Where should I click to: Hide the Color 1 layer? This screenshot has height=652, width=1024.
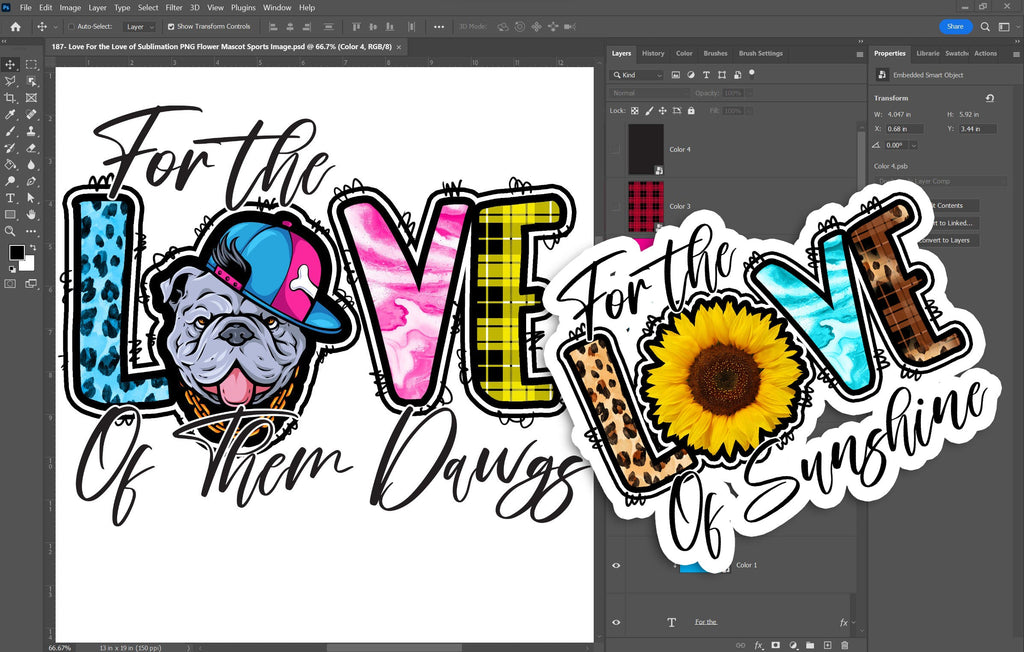click(616, 566)
